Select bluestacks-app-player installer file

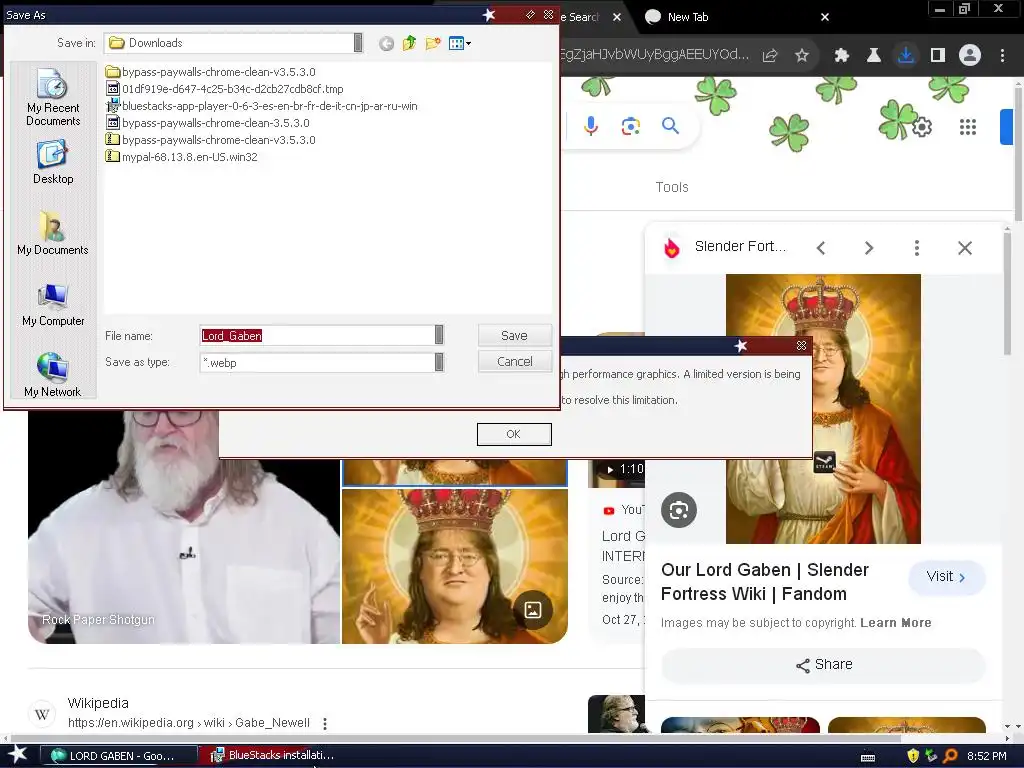click(261, 106)
